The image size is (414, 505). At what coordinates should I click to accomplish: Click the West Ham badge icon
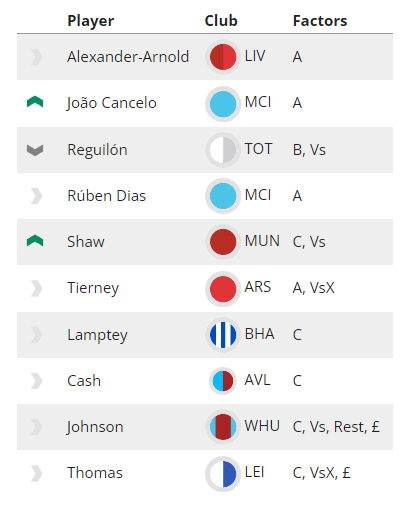tap(223, 427)
